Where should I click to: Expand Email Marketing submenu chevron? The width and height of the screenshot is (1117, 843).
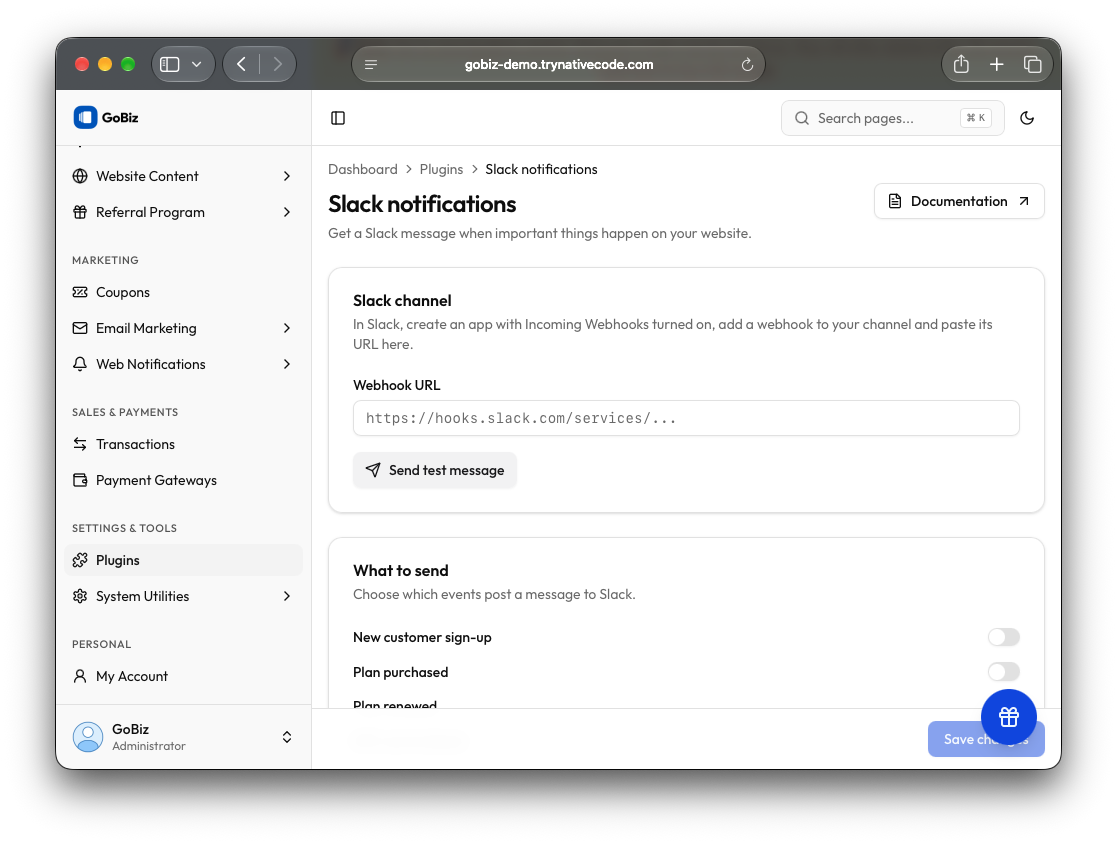(286, 329)
